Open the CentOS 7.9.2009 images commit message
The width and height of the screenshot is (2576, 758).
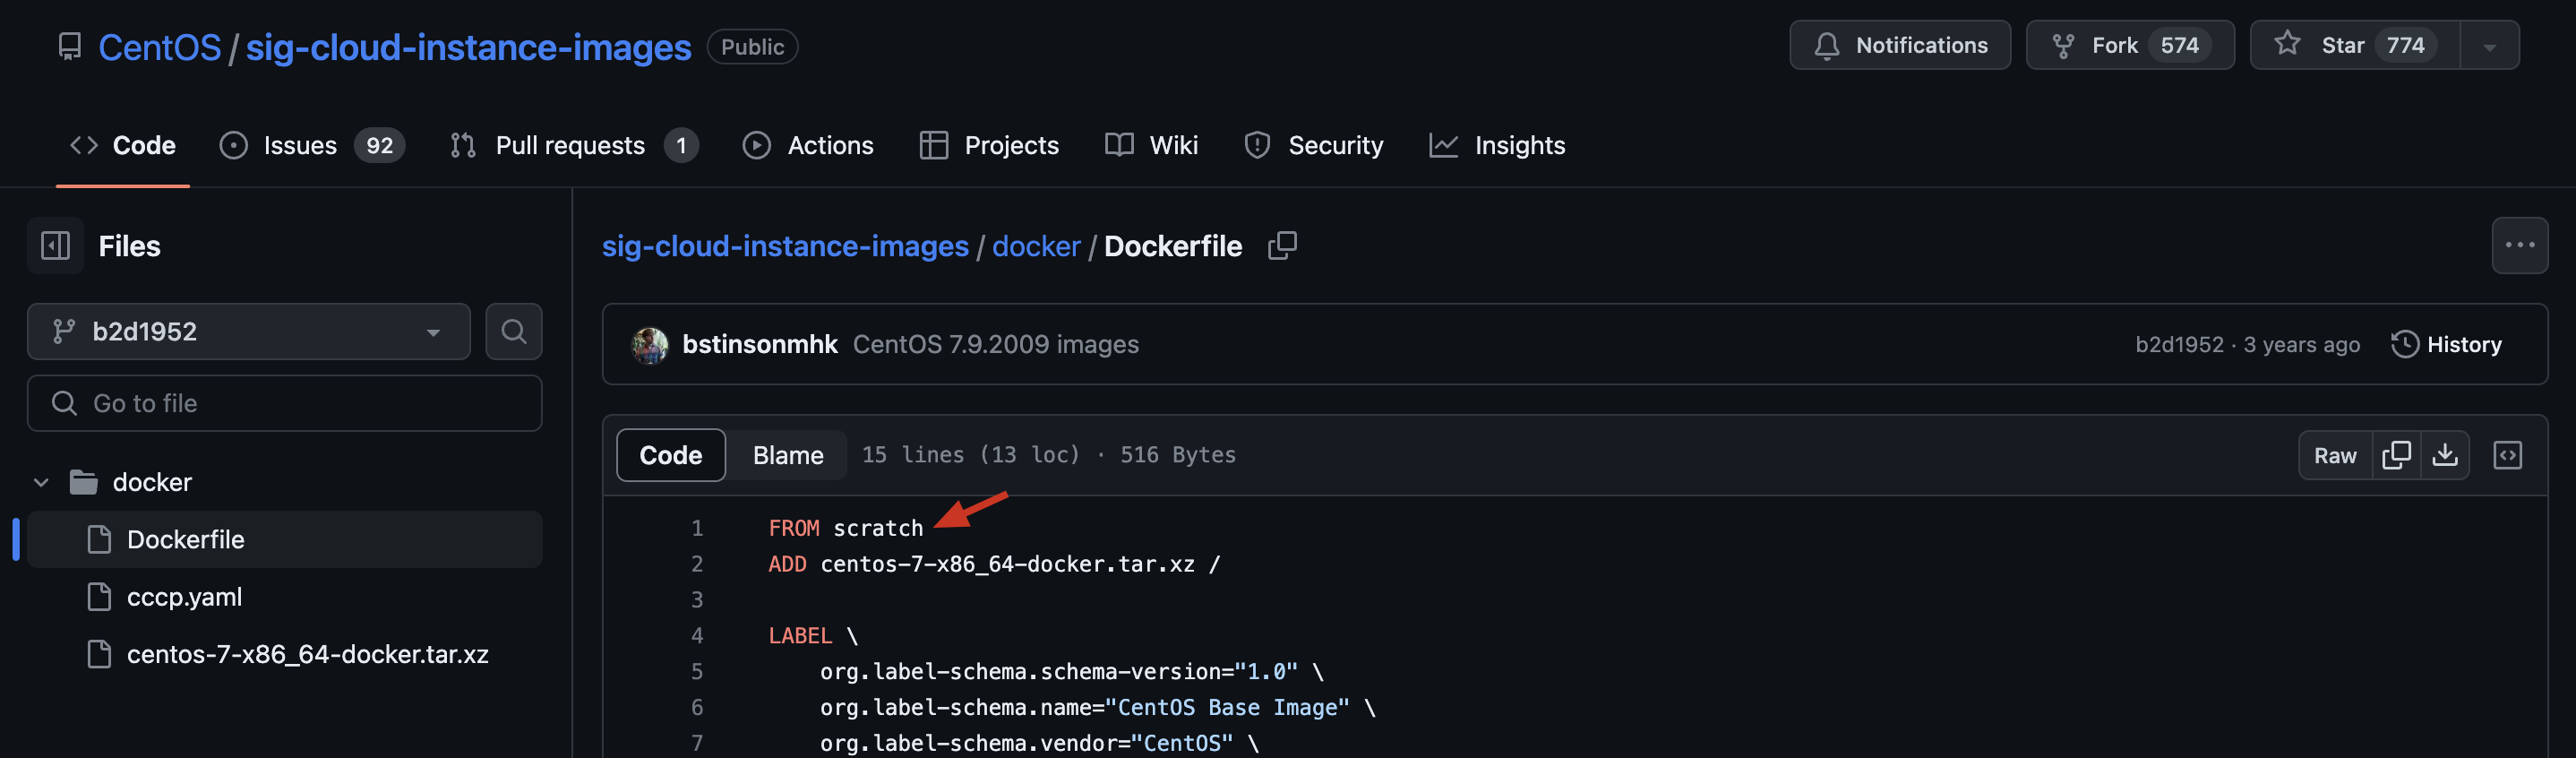995,344
